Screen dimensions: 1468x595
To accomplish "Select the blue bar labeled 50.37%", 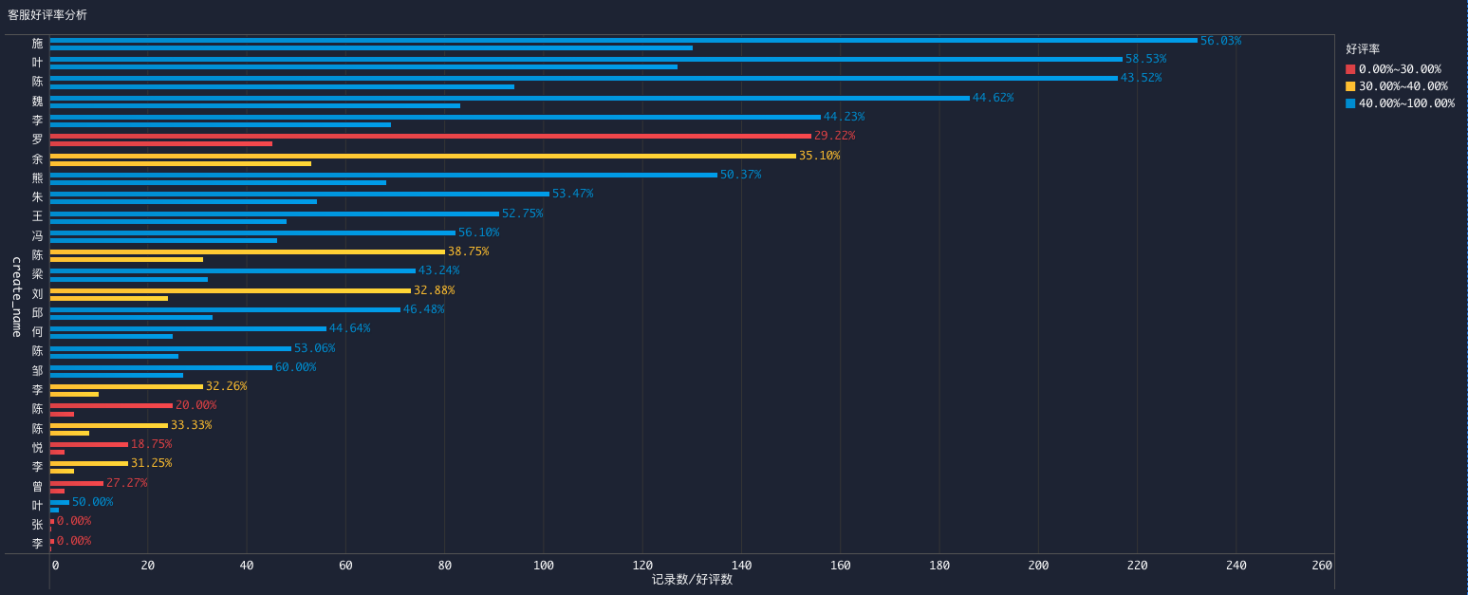I will point(383,174).
